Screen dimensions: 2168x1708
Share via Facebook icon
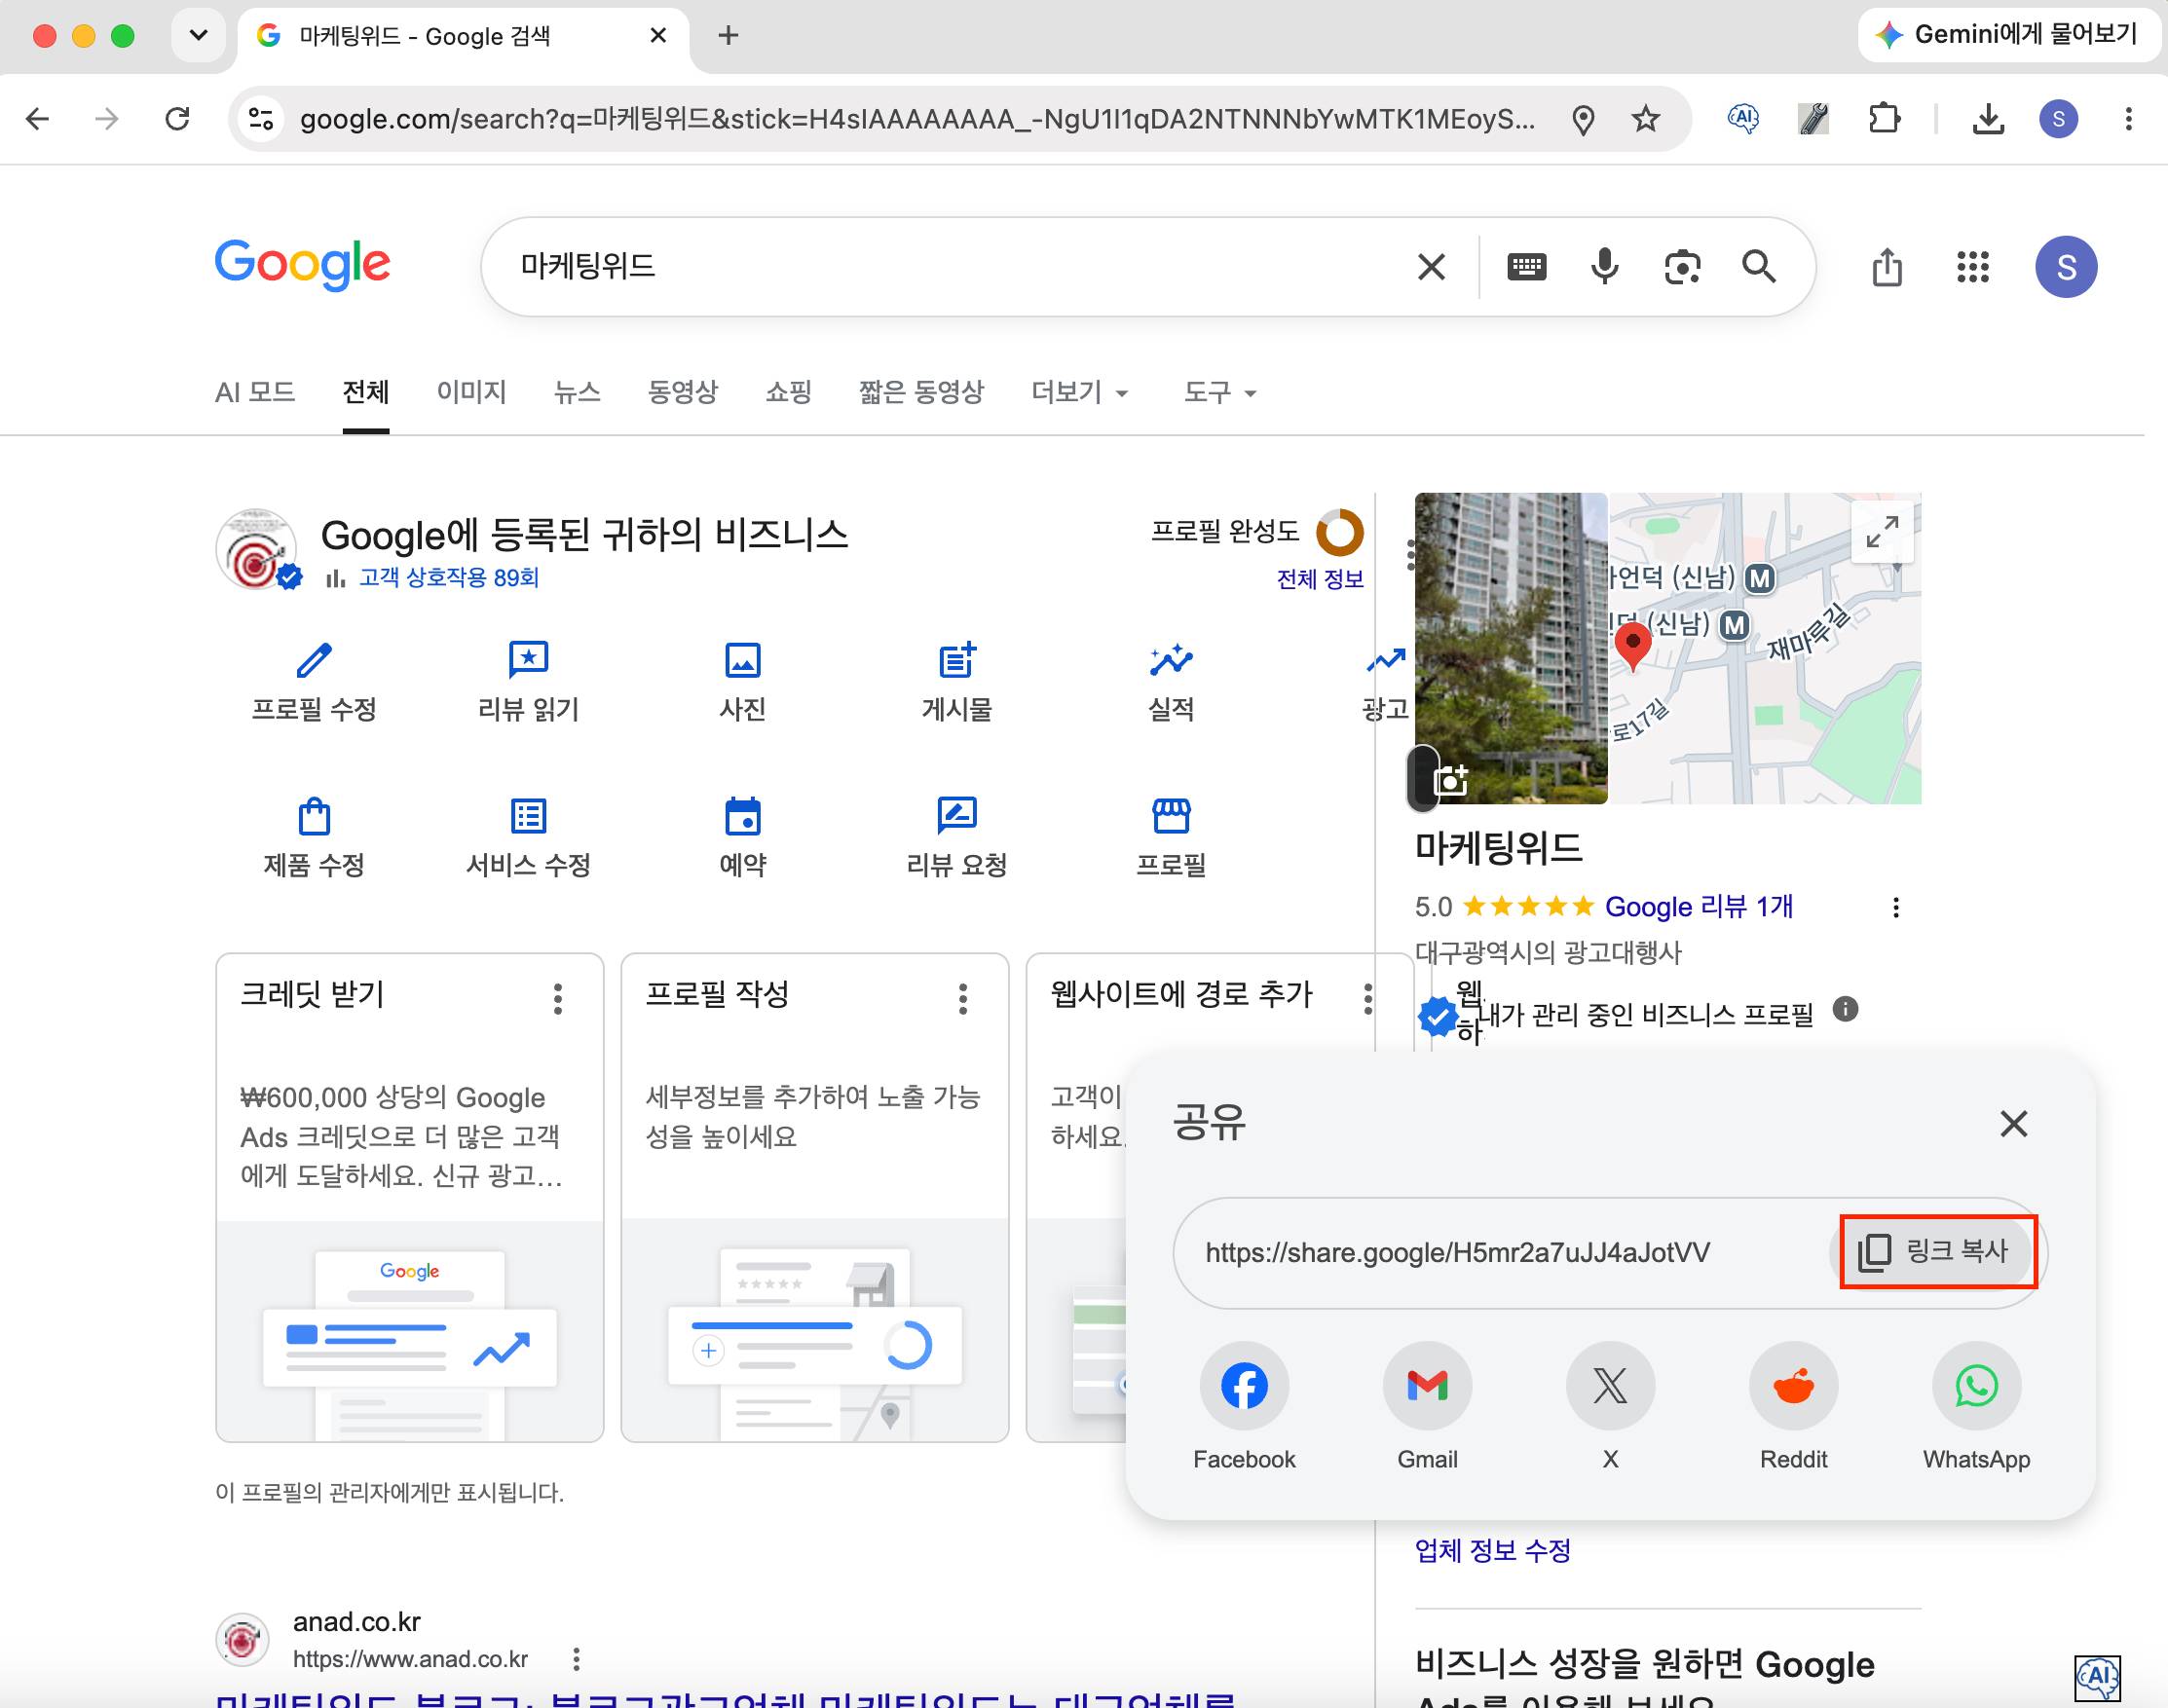(1244, 1386)
